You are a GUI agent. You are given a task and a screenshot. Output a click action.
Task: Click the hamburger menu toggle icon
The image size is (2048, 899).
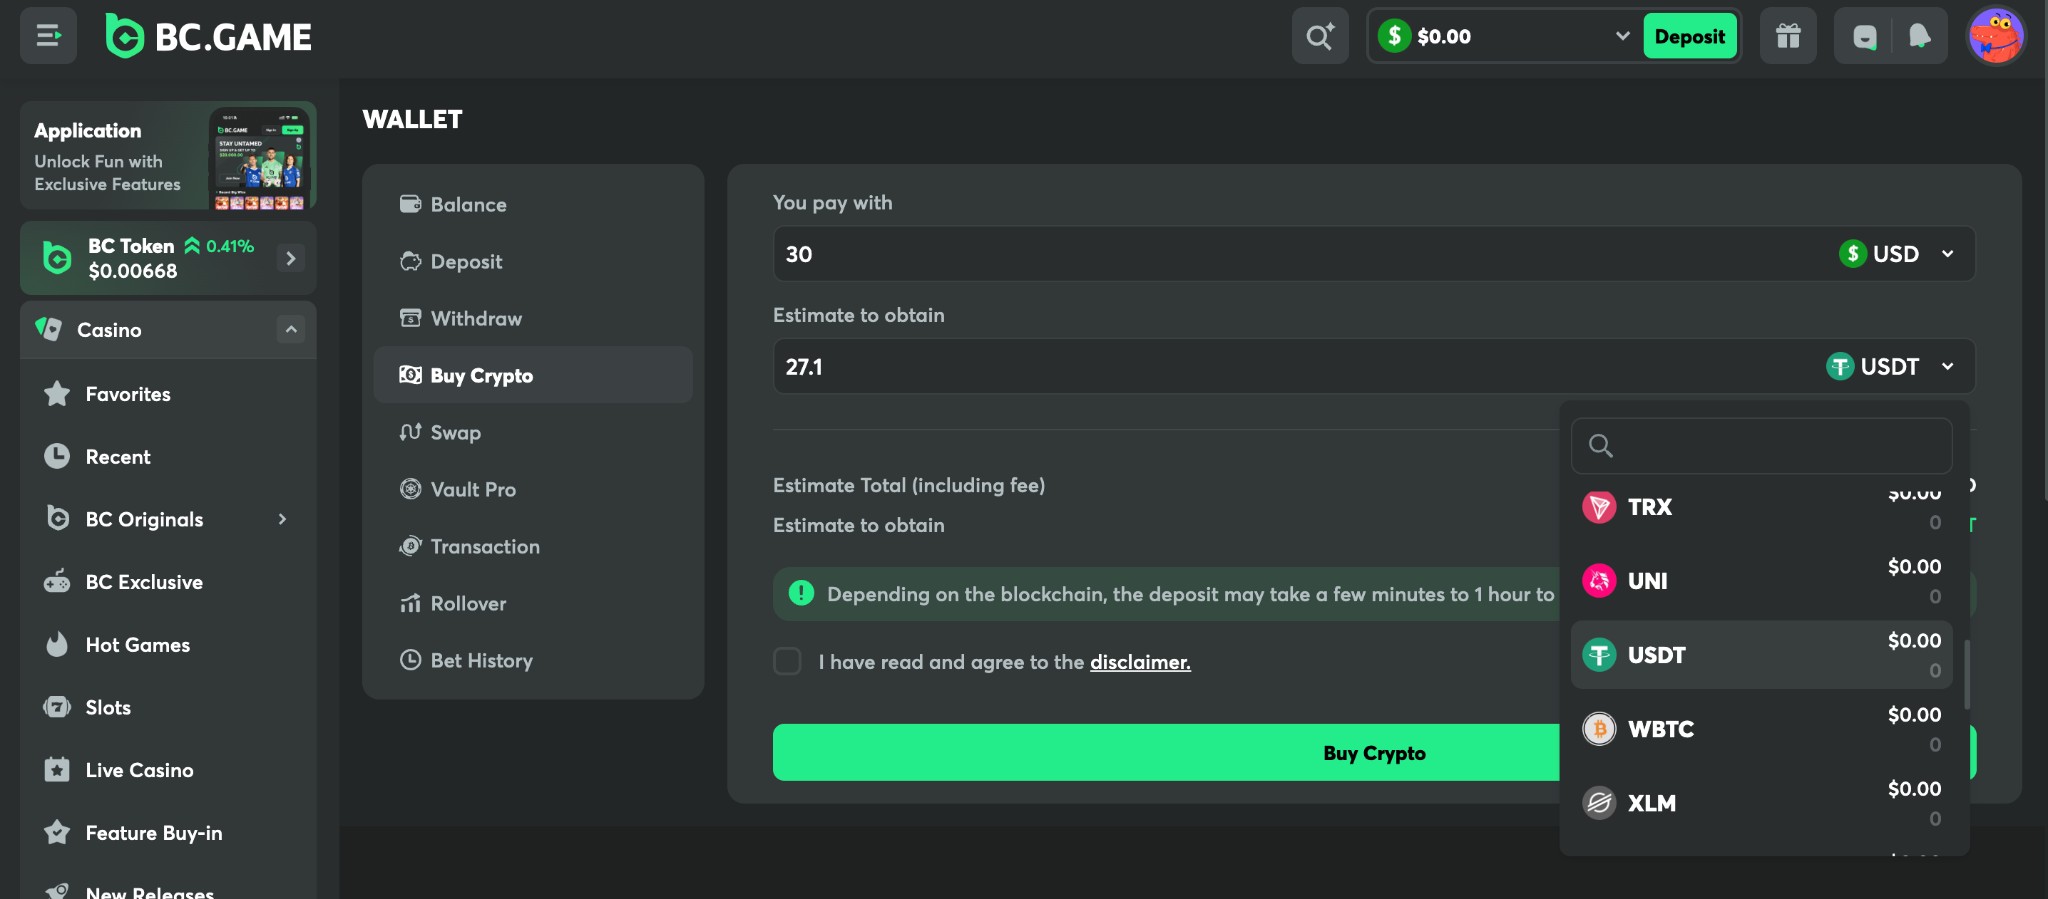click(x=48, y=36)
